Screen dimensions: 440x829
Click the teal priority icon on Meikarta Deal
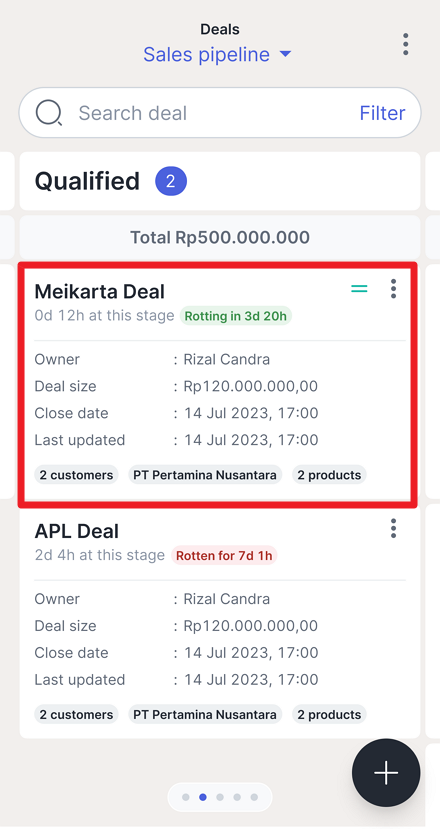point(359,289)
